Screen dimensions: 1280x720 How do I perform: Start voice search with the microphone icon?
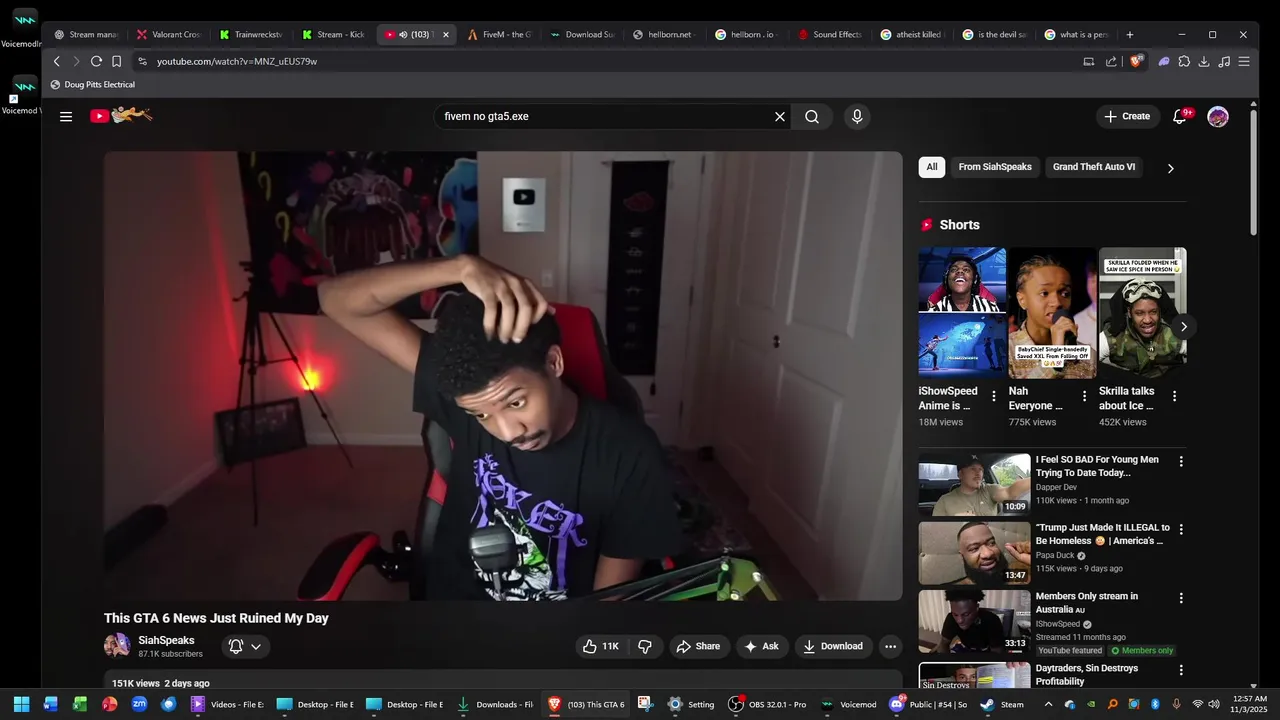(857, 116)
